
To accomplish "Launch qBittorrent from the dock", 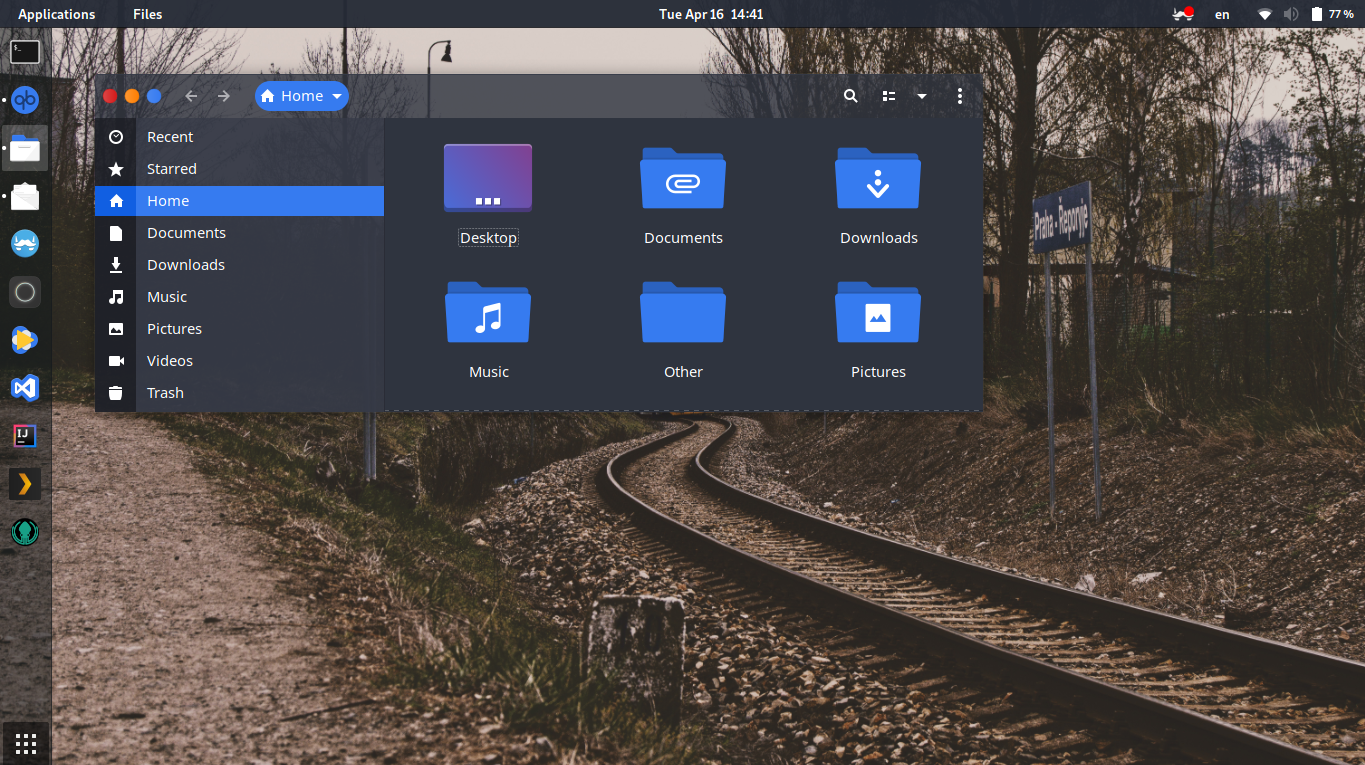I will click(x=24, y=100).
